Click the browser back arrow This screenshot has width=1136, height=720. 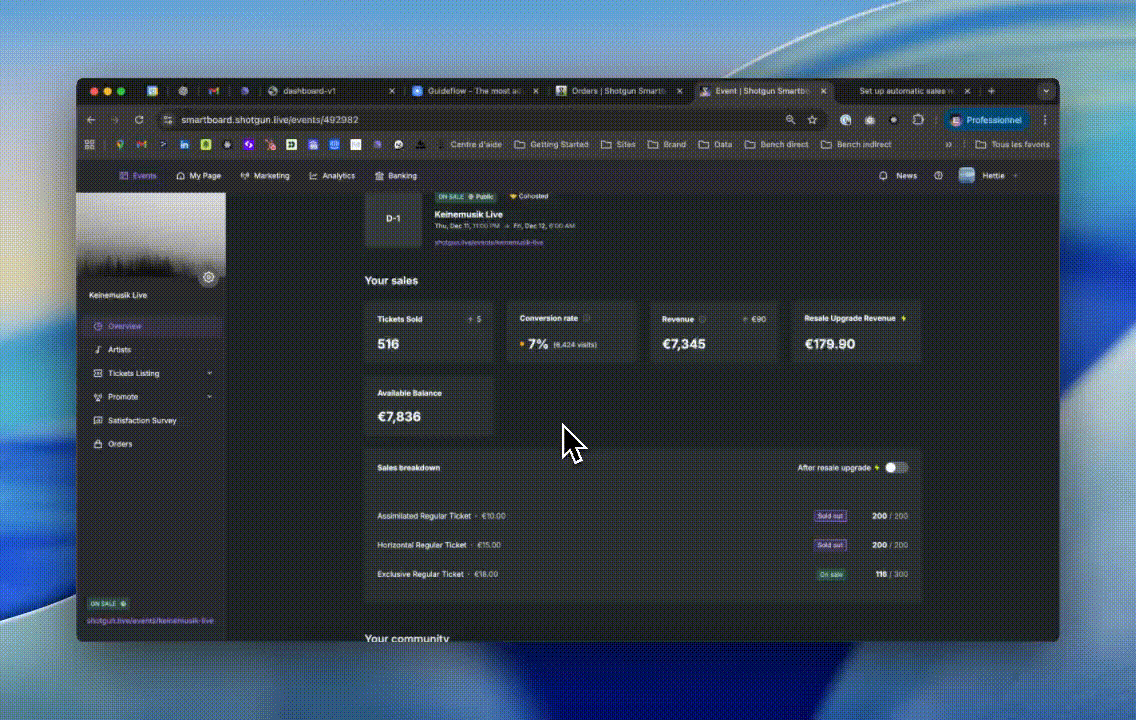(x=91, y=120)
